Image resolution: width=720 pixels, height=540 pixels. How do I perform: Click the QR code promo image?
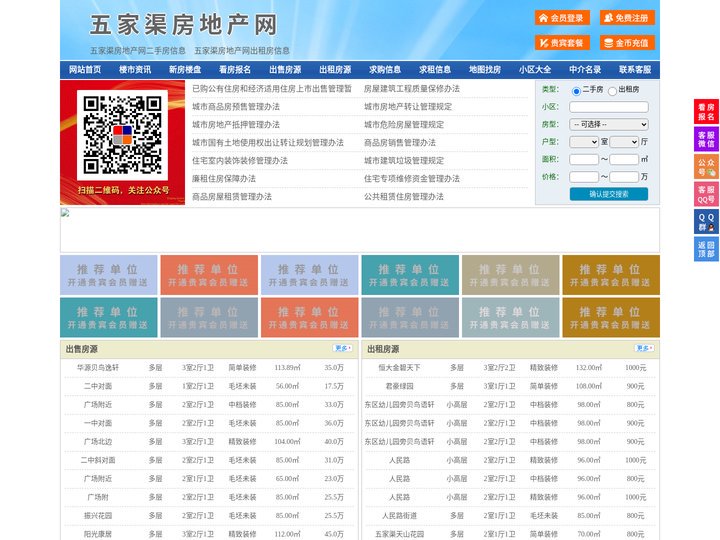pyautogui.click(x=123, y=142)
